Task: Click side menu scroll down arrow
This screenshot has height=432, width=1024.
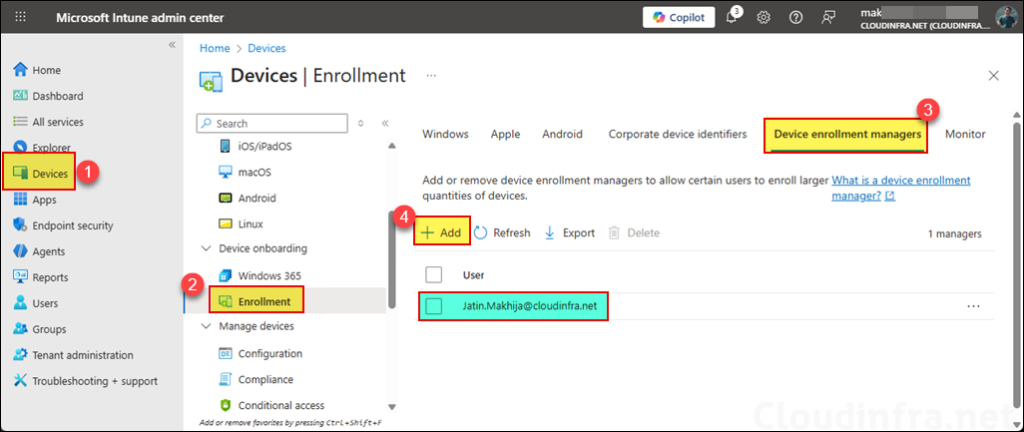Action: point(392,406)
